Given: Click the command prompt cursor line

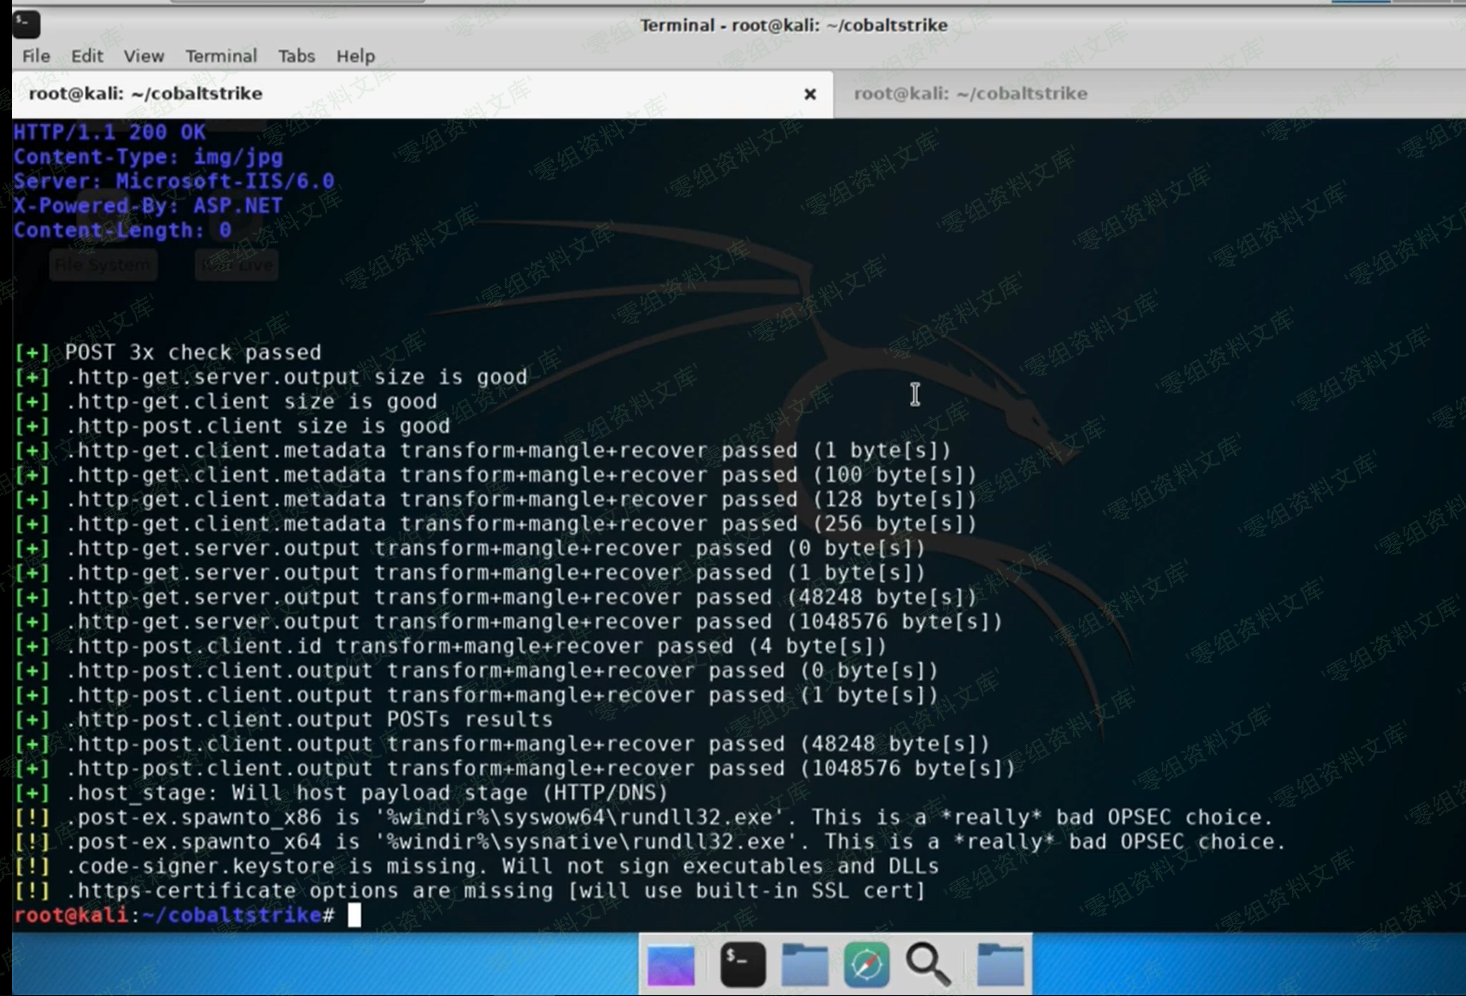Looking at the screenshot, I should tap(354, 915).
